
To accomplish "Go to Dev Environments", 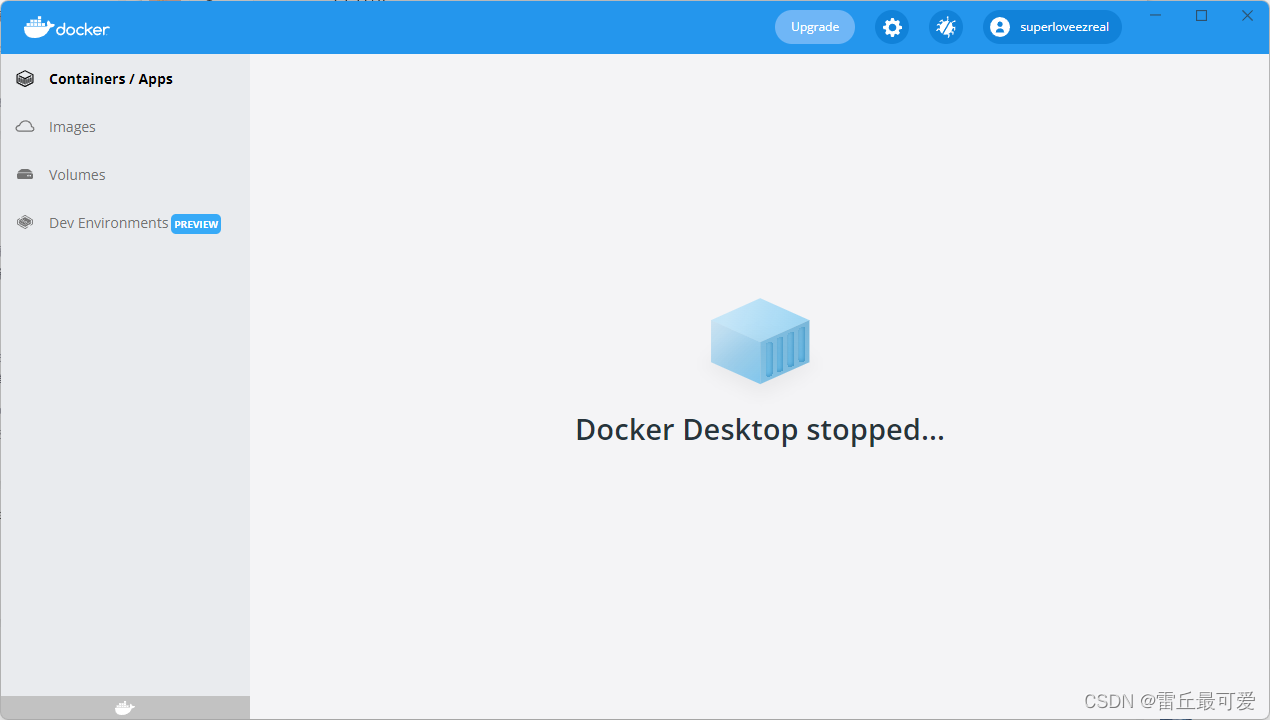I will pyautogui.click(x=108, y=222).
